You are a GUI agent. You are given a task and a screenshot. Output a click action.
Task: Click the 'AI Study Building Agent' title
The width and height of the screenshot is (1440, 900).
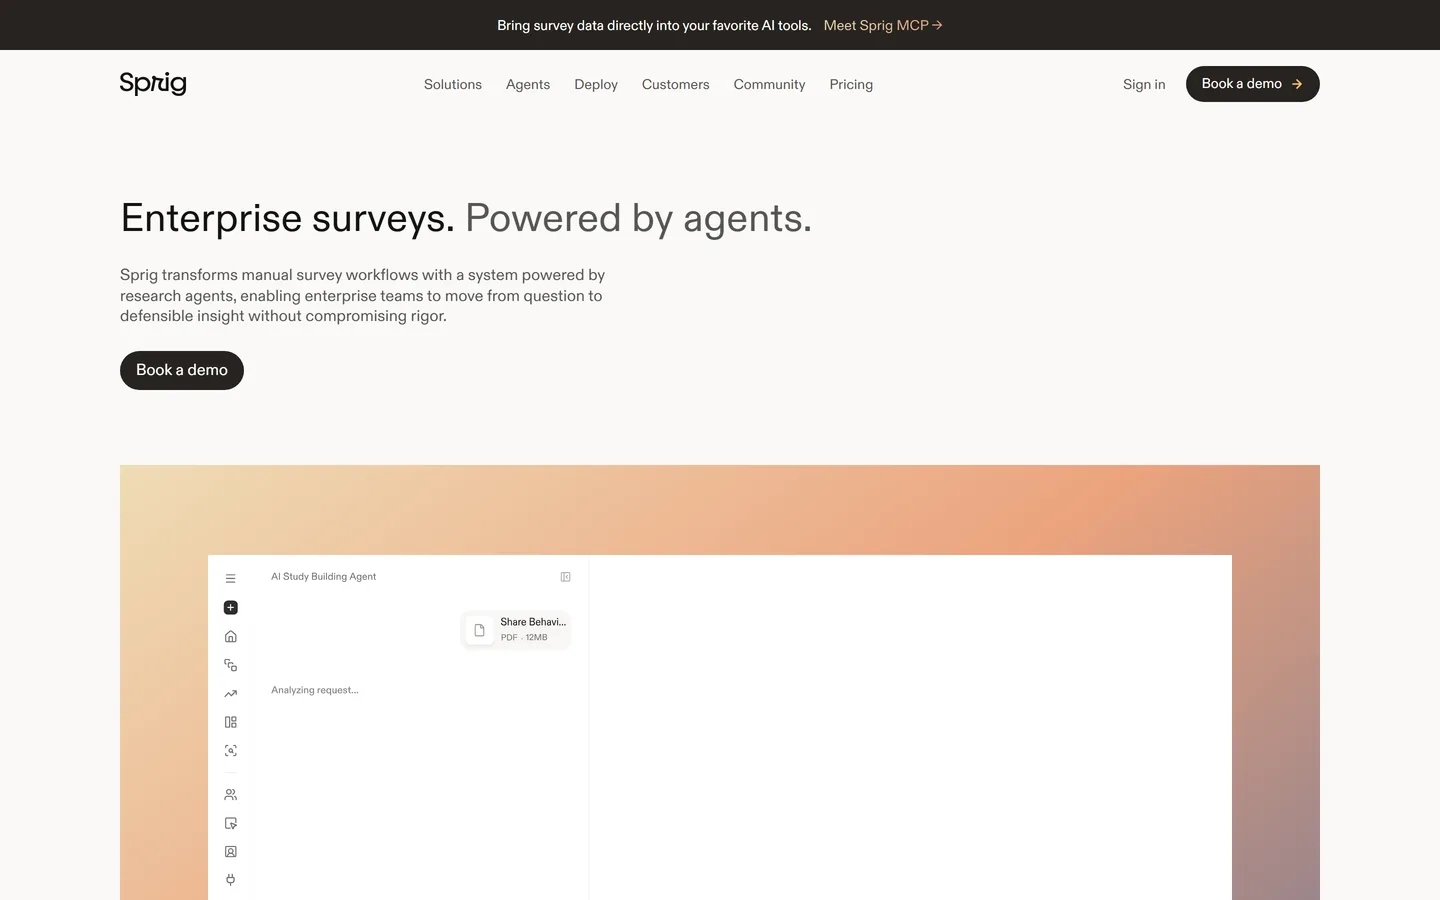[x=324, y=576]
